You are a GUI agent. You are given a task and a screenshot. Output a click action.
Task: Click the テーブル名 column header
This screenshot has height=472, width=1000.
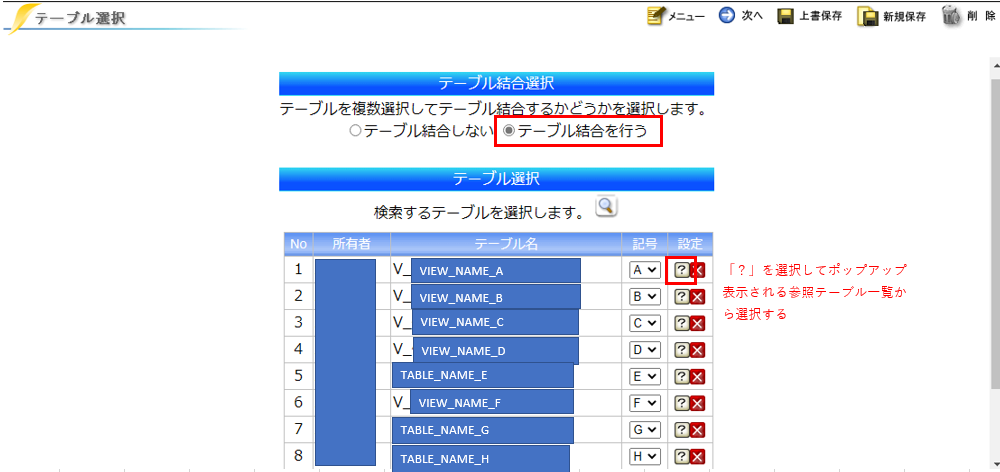click(506, 244)
